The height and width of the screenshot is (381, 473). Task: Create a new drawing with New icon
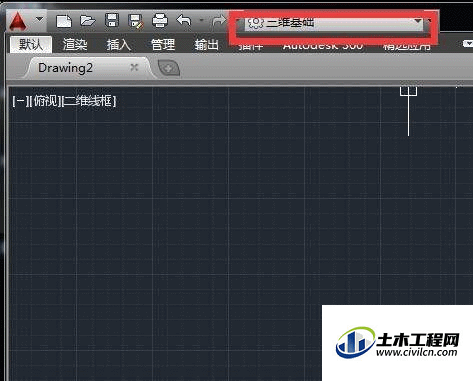pyautogui.click(x=64, y=21)
